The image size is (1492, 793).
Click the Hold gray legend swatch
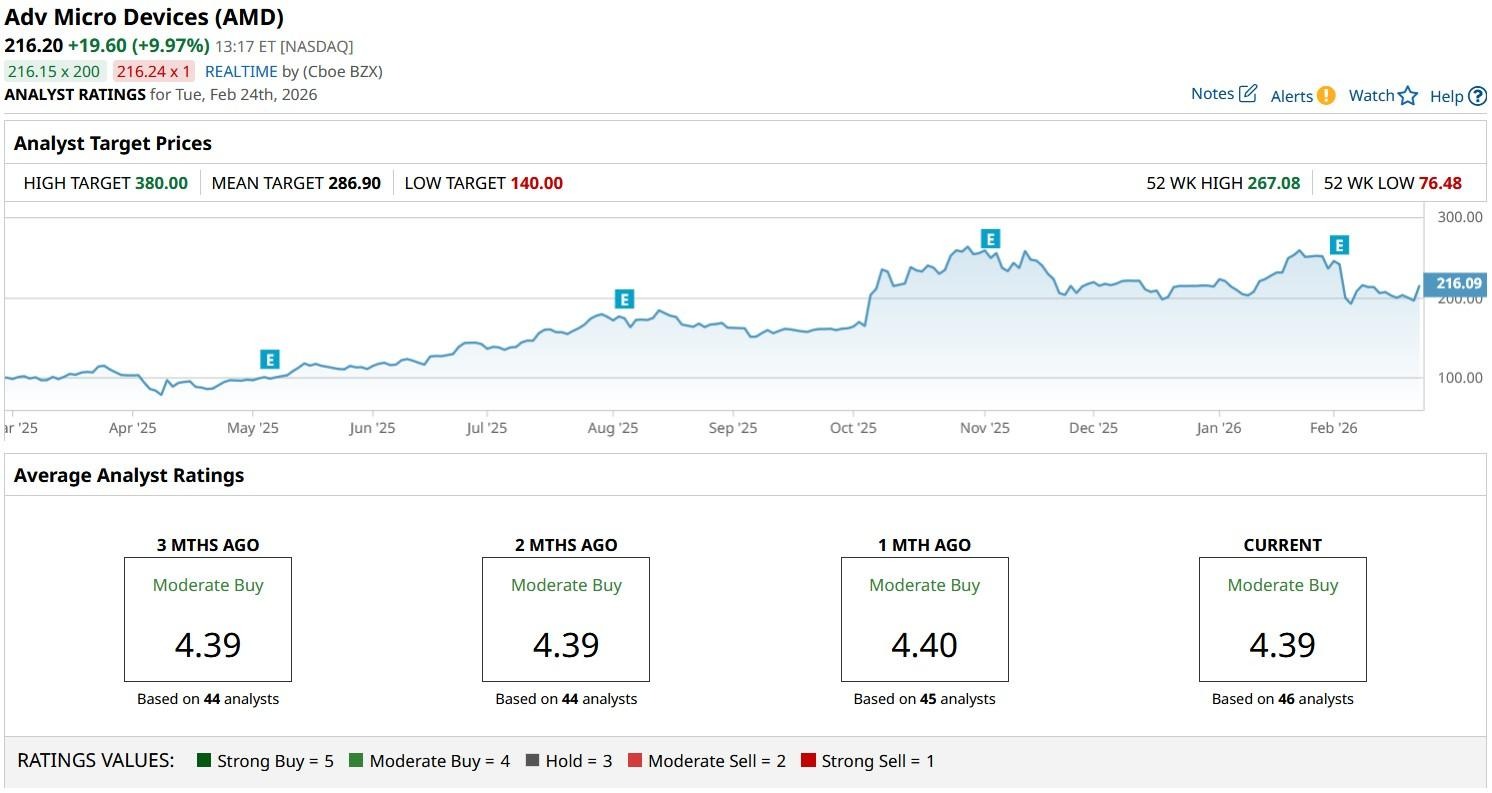532,761
